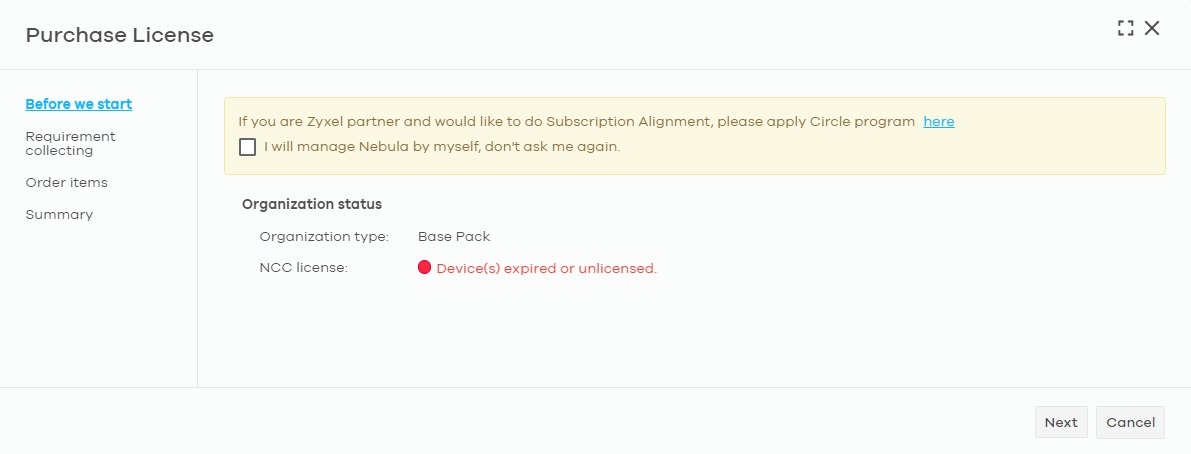
Task: Click the red NCC license status dot
Action: [425, 267]
